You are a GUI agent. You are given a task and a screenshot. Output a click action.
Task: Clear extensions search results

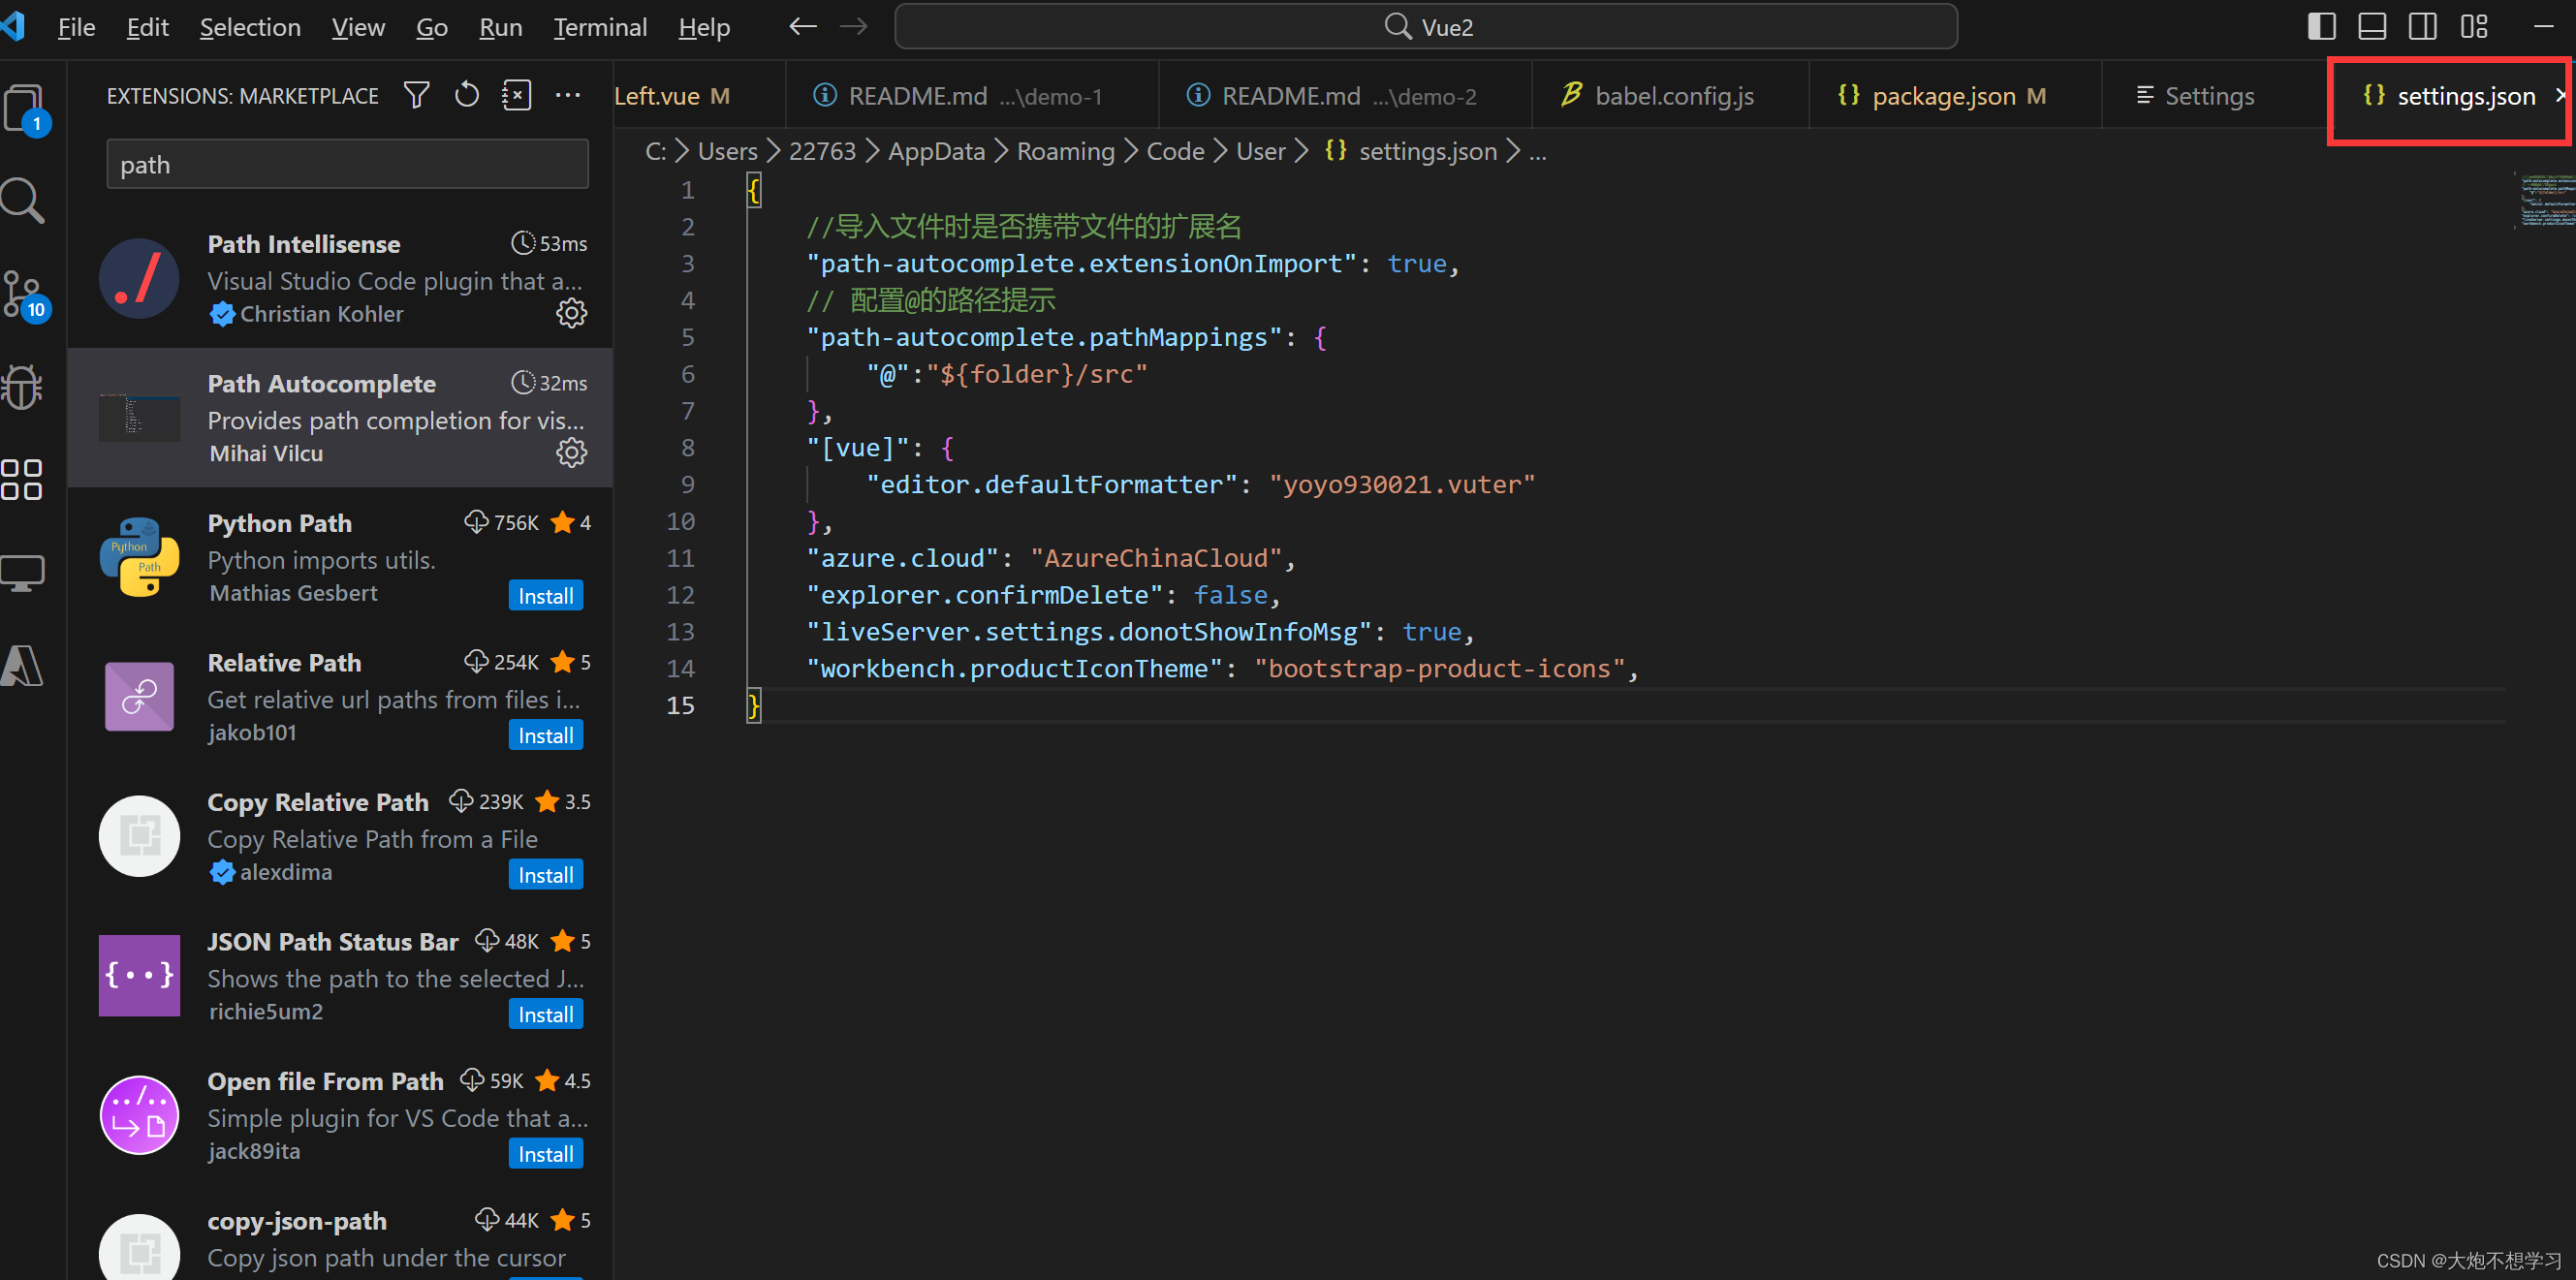tap(516, 95)
